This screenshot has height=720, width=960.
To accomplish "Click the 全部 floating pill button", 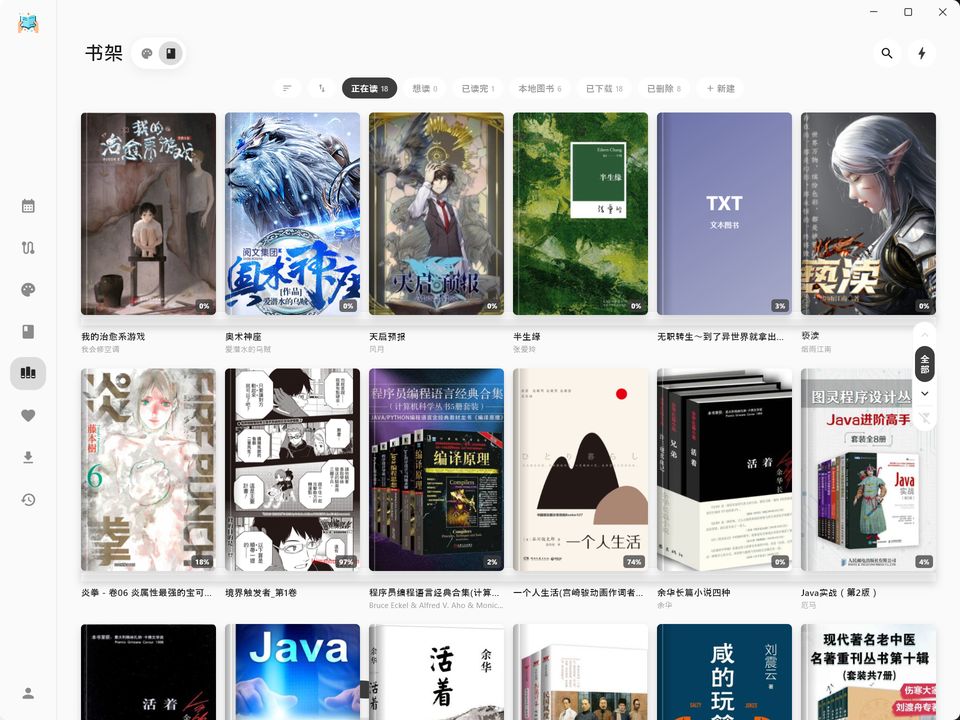I will coord(924,364).
